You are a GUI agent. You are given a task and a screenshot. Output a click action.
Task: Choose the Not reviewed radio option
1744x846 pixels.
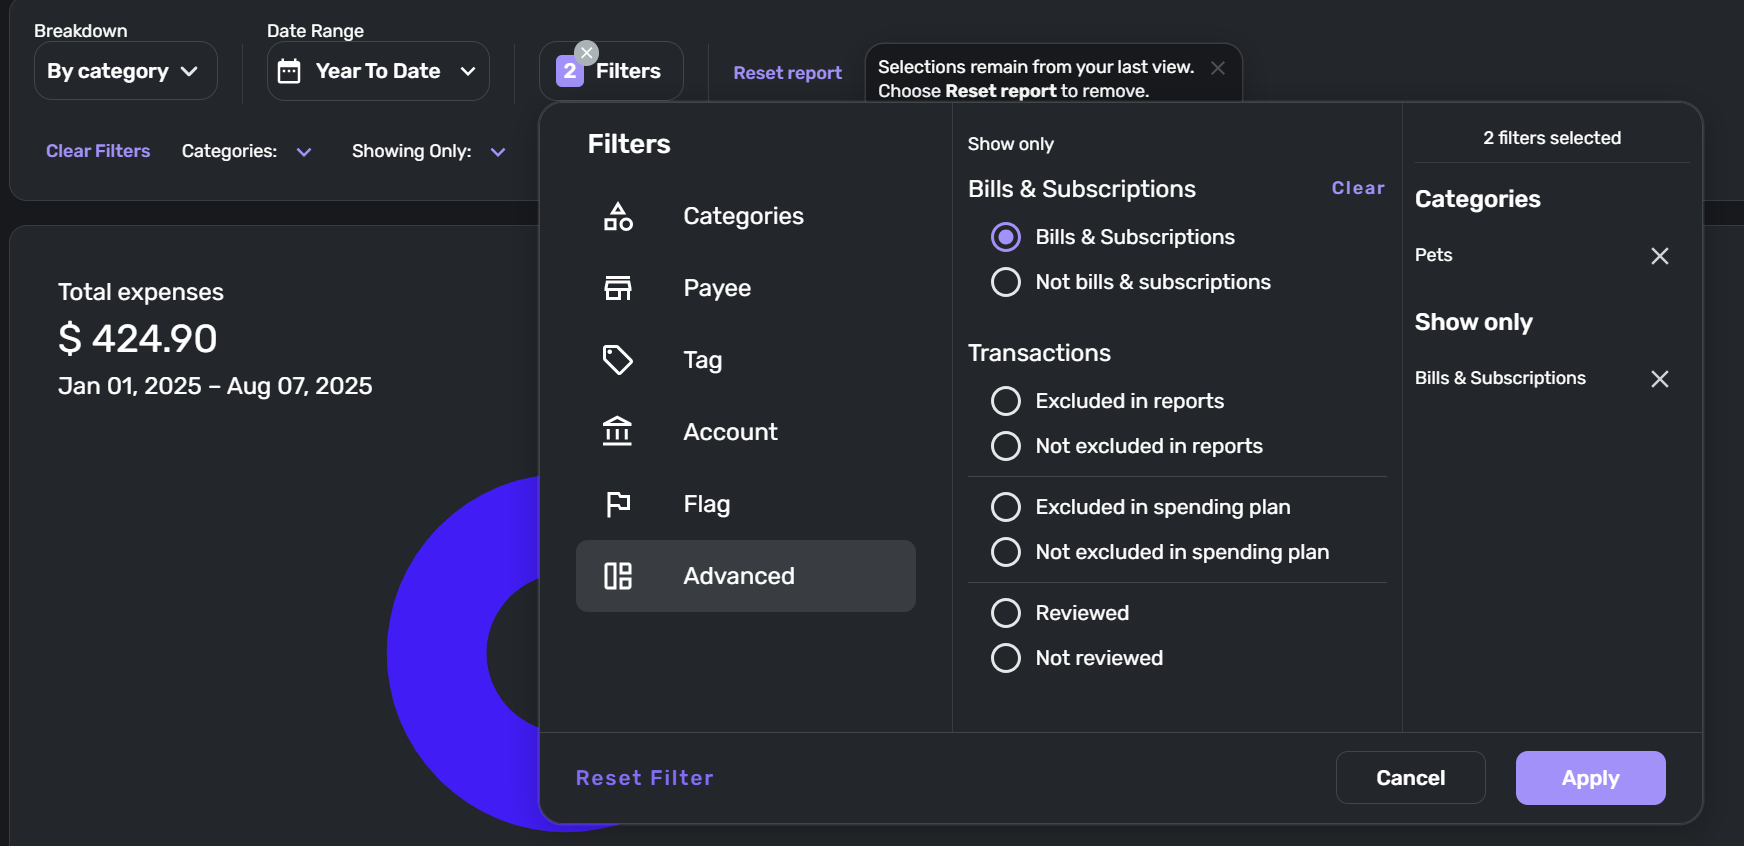[x=1006, y=658]
